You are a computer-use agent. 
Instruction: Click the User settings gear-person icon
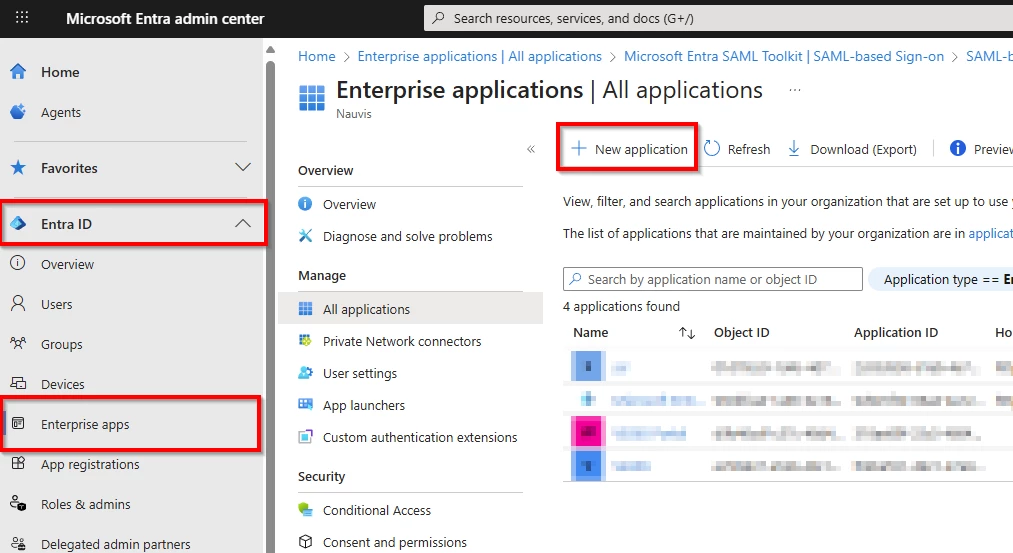click(305, 373)
